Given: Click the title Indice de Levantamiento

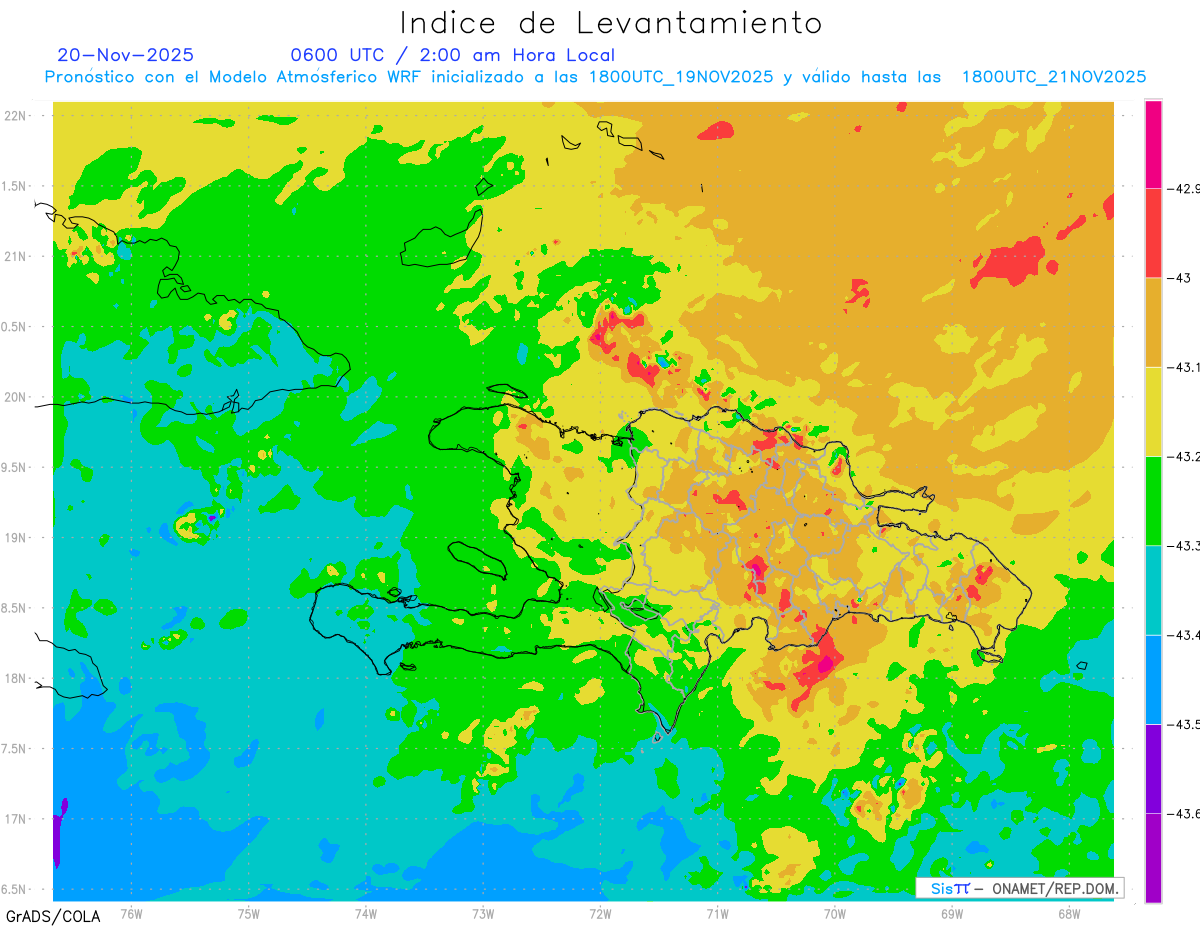Looking at the screenshot, I should coord(611,23).
